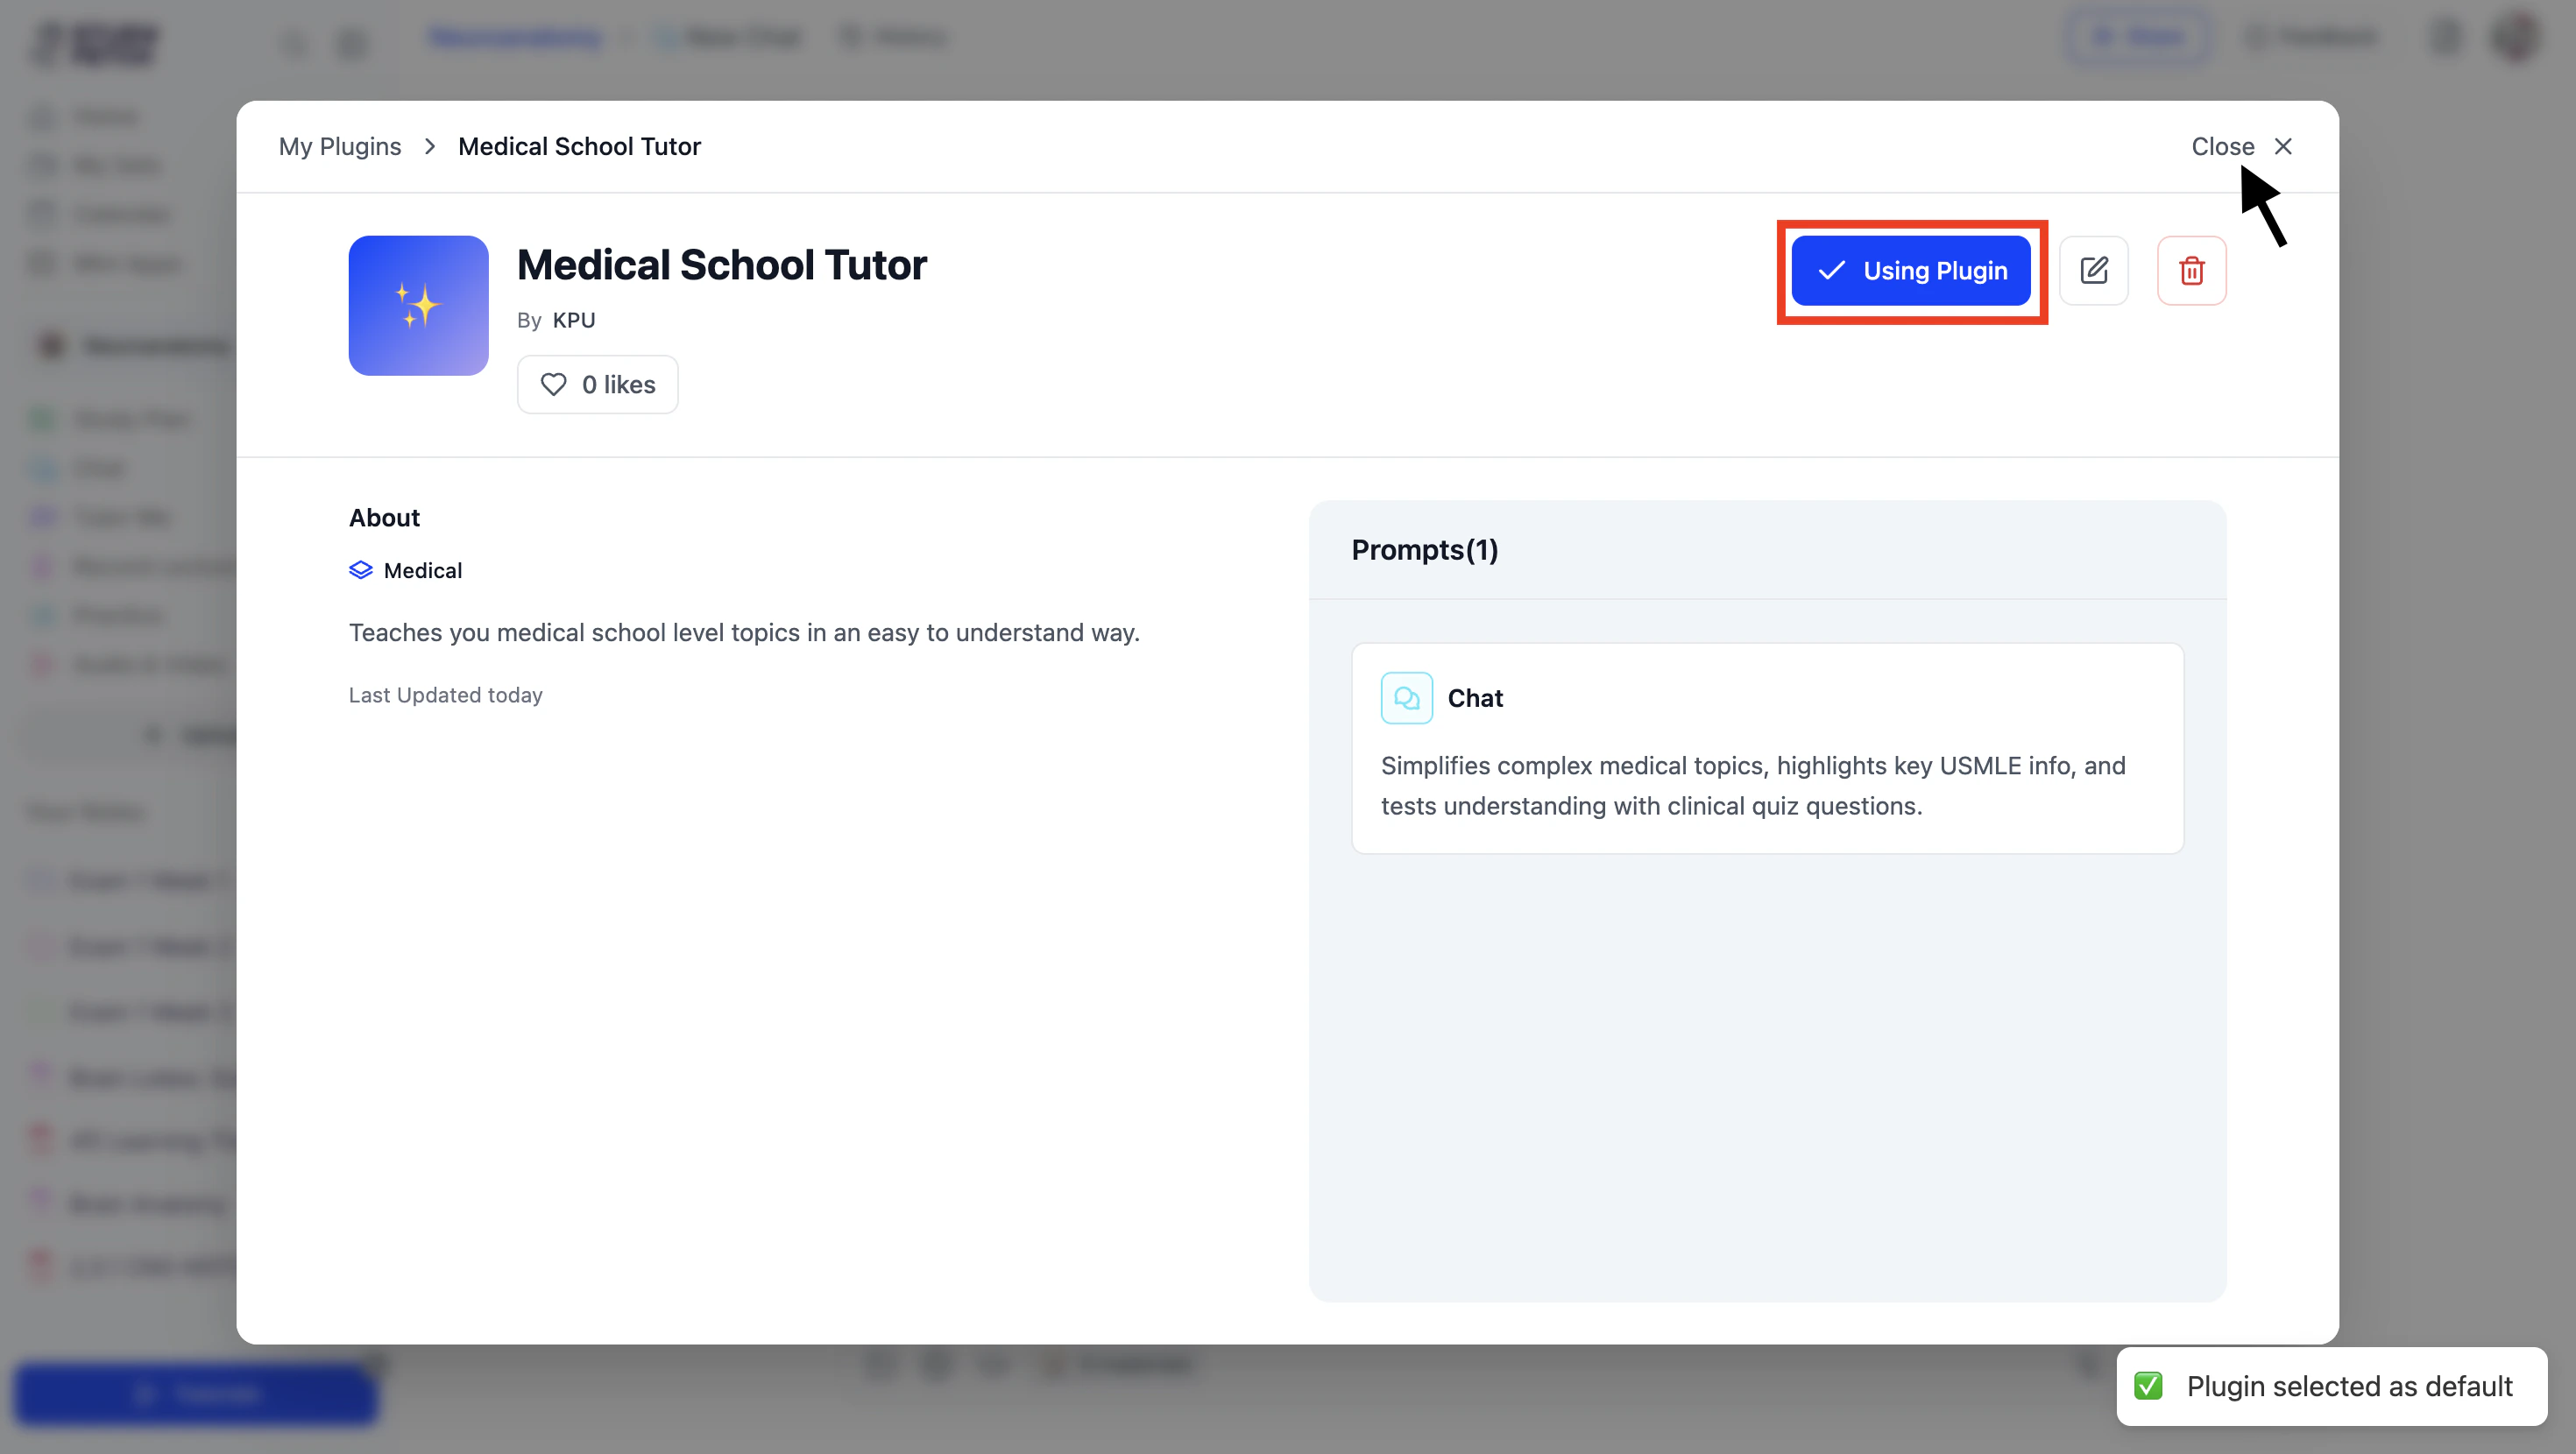Click the Medical category label
The width and height of the screenshot is (2576, 1454).
click(422, 570)
